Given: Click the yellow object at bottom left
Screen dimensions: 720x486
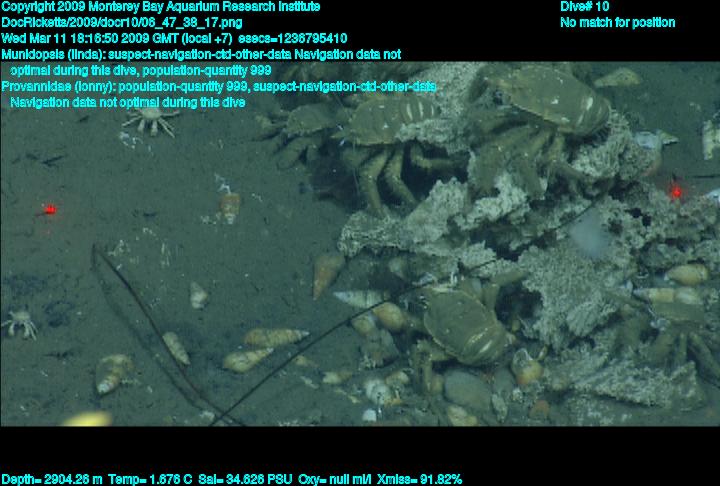Looking at the screenshot, I should (90, 418).
